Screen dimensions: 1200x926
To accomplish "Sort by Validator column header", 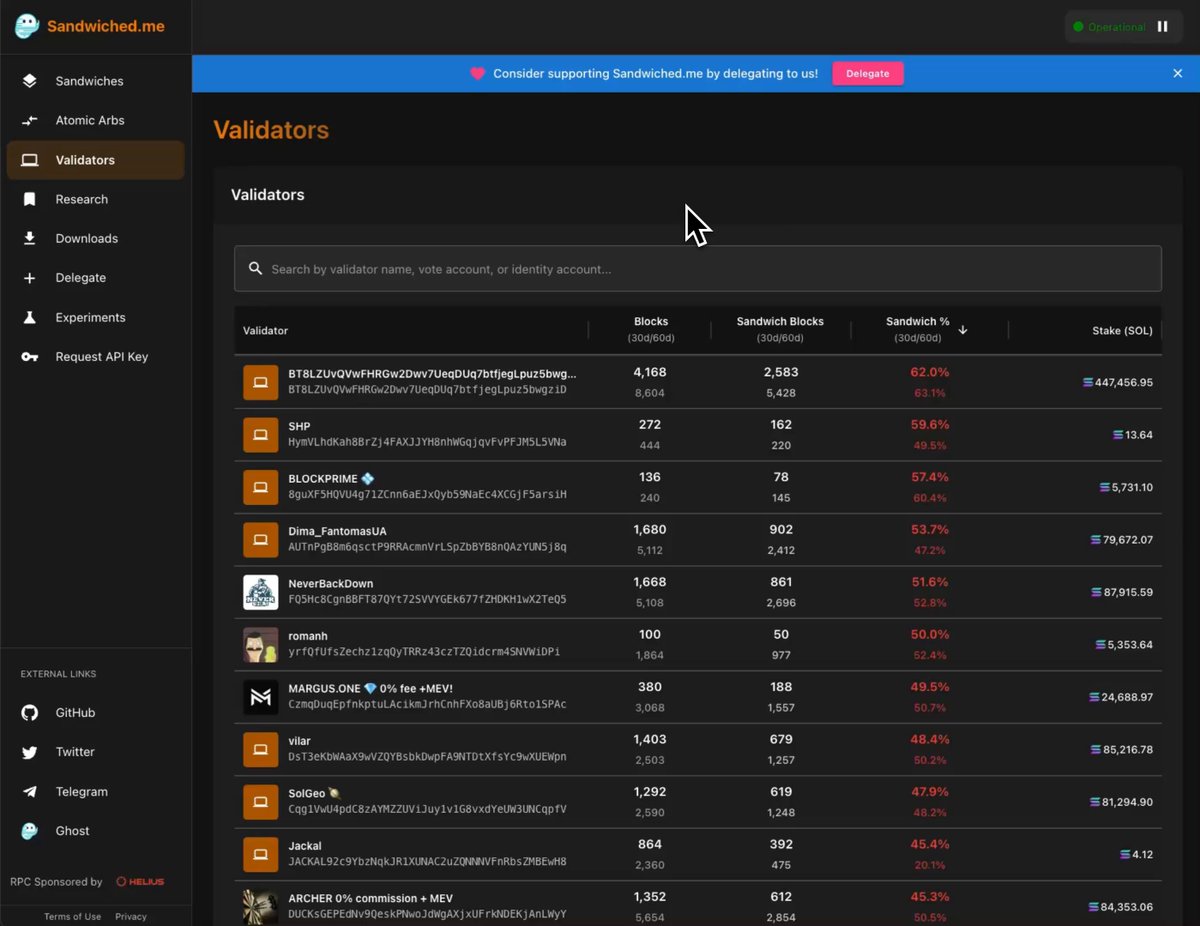I will tap(265, 330).
